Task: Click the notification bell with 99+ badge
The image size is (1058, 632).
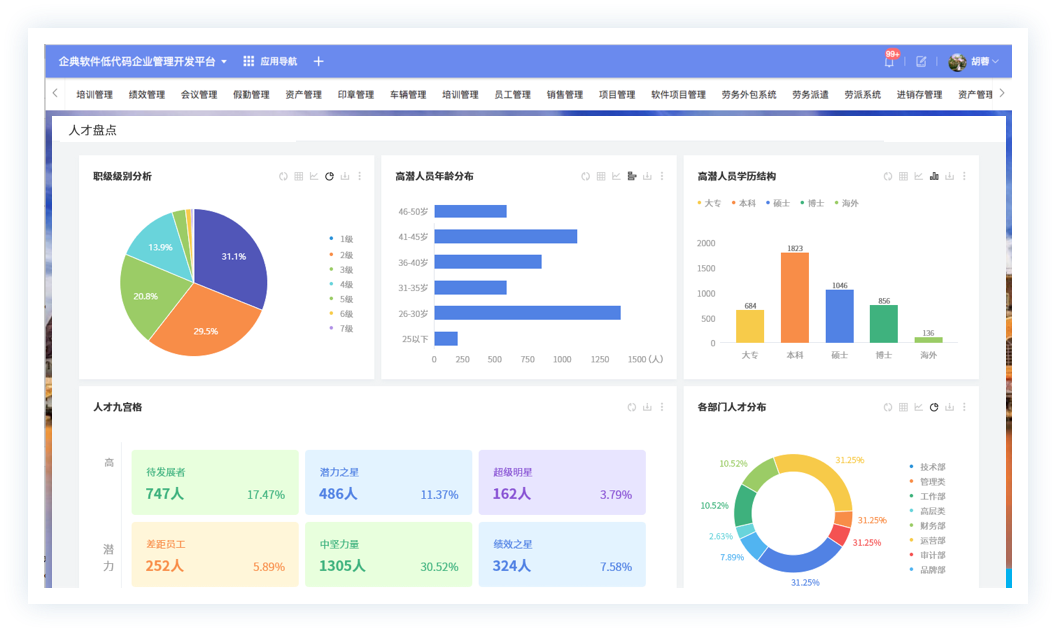Action: click(x=889, y=61)
